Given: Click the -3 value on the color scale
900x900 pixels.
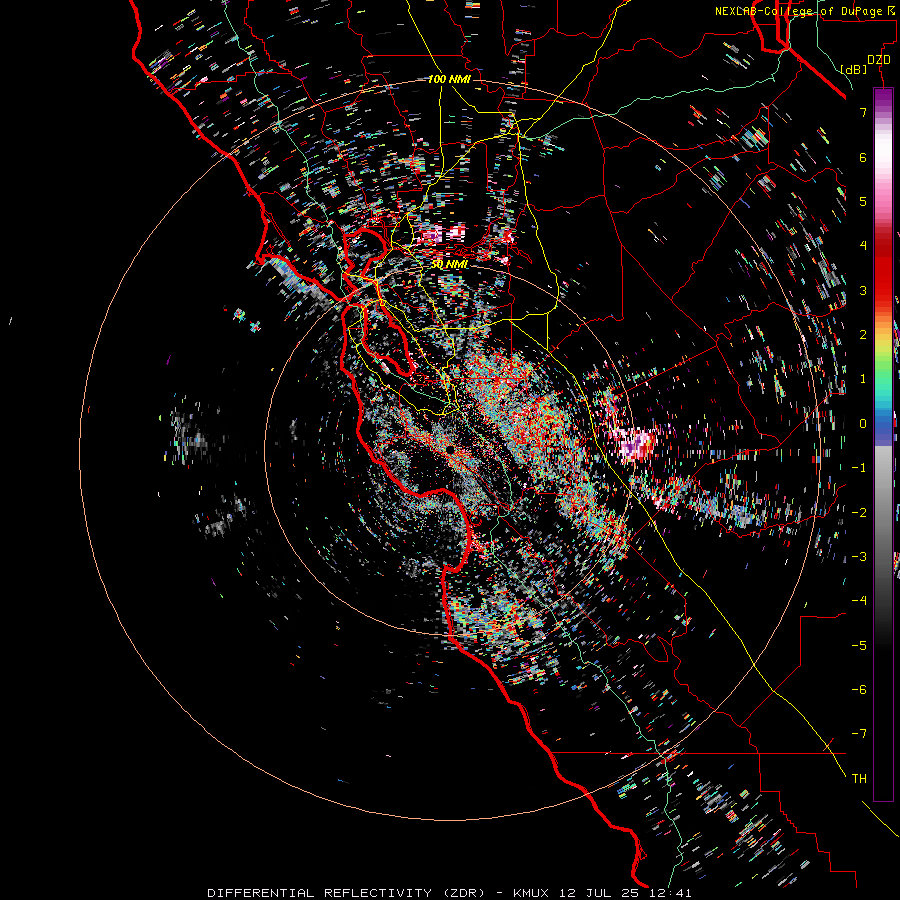Looking at the screenshot, I should pos(859,557).
